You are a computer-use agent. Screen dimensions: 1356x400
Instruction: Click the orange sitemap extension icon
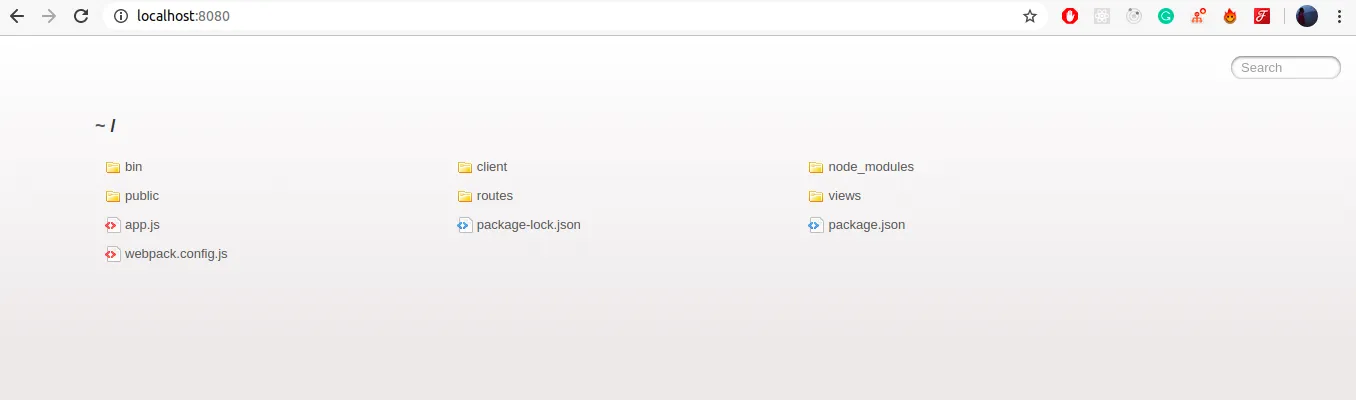click(x=1198, y=16)
